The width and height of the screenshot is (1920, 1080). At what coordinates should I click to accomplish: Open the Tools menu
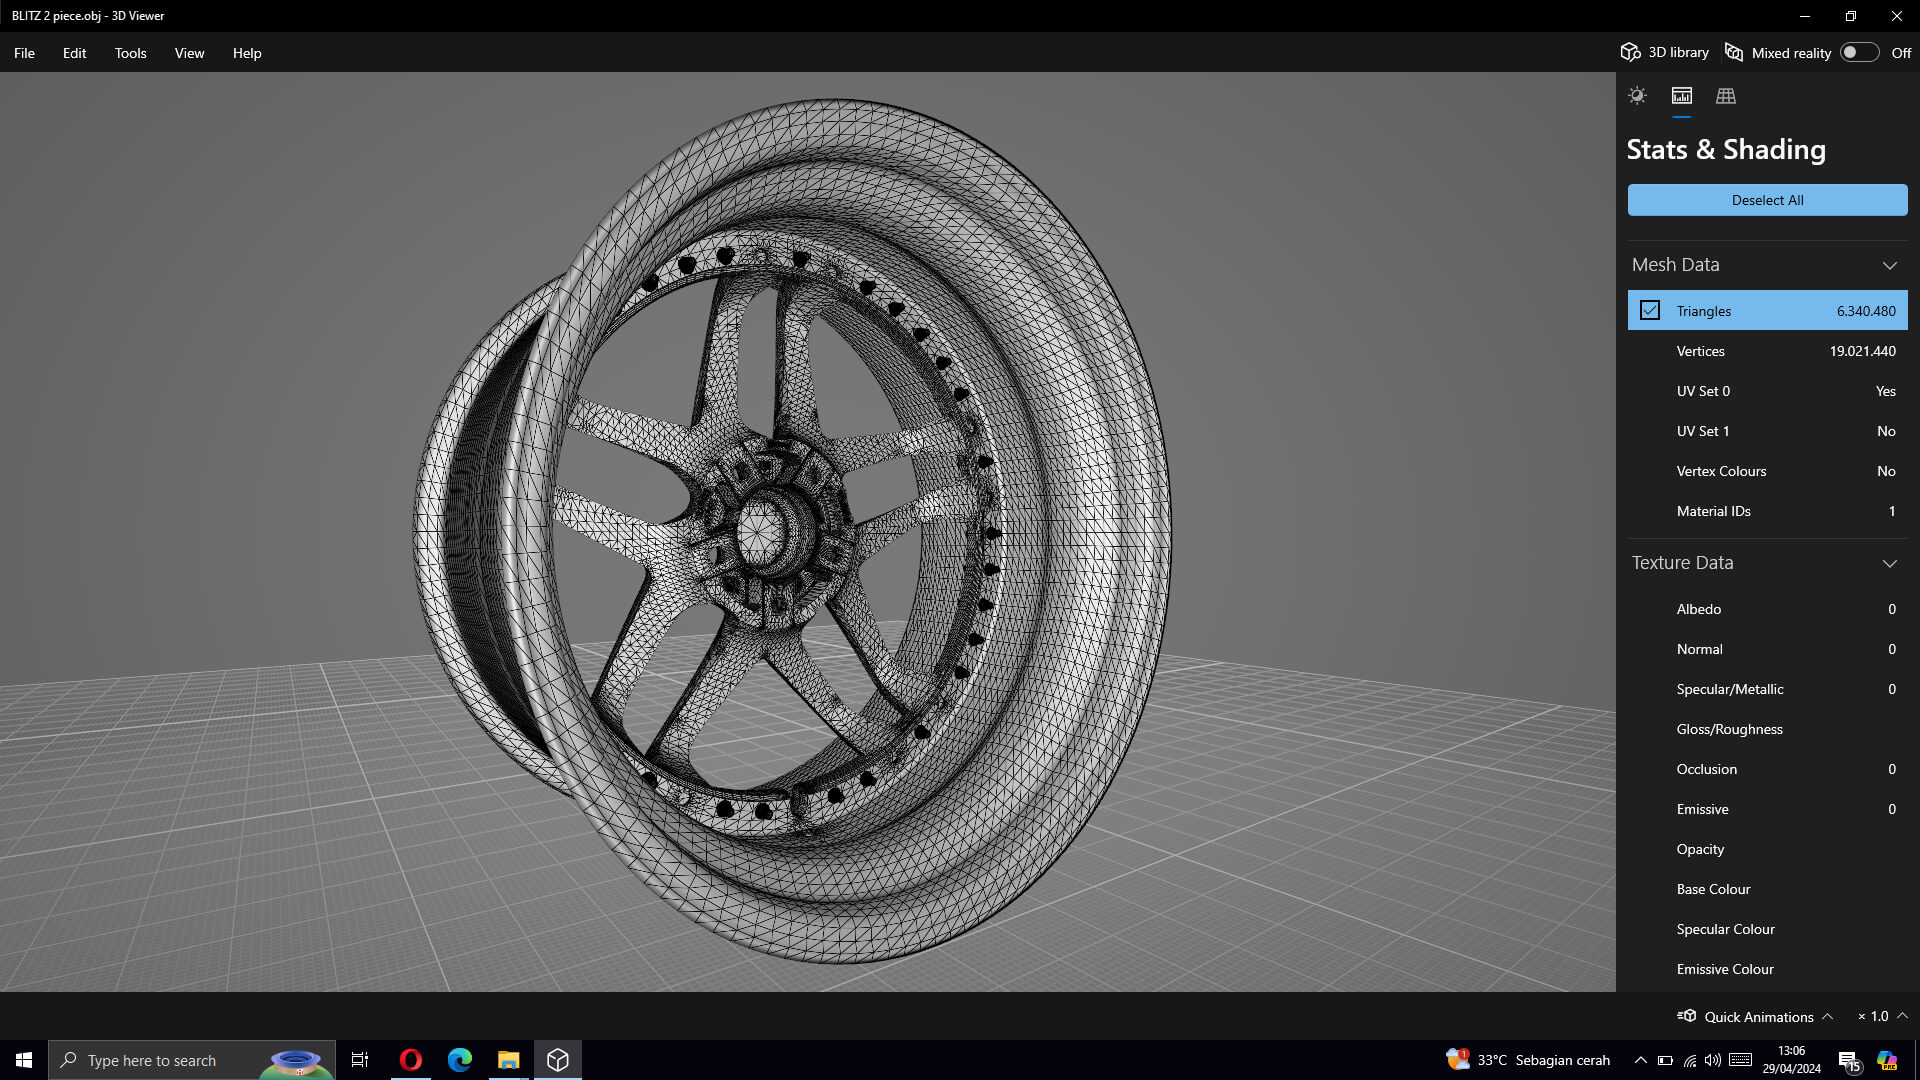(x=130, y=53)
